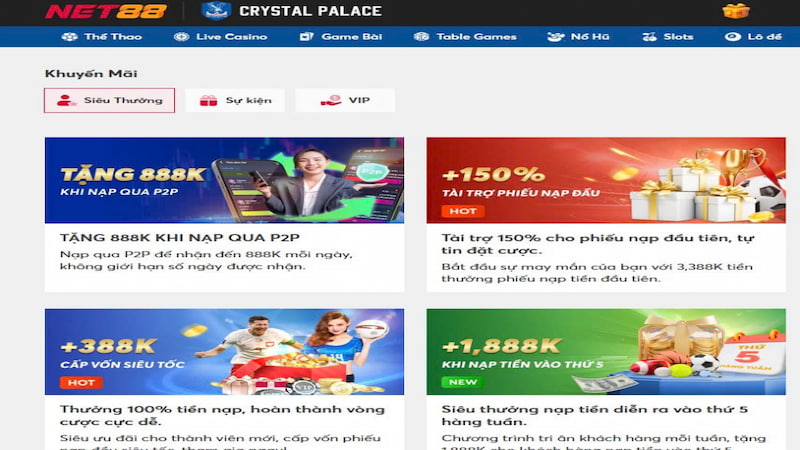
Task: Click the NET88 logo
Action: tap(106, 11)
